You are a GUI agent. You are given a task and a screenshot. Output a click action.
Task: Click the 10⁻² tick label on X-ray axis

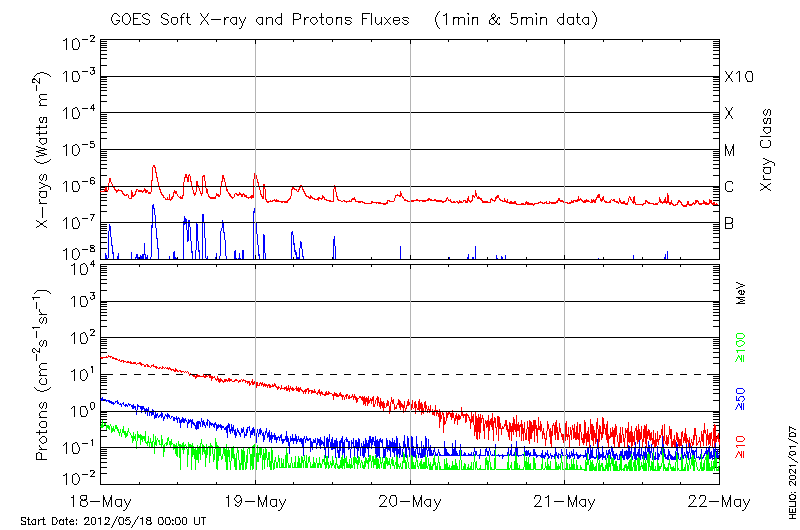(x=79, y=43)
